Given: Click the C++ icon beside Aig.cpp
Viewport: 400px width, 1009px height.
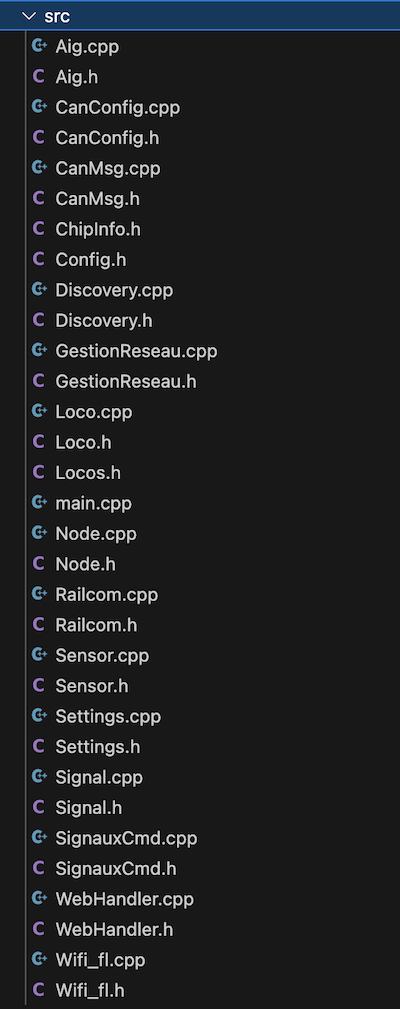Looking at the screenshot, I should click(x=39, y=46).
